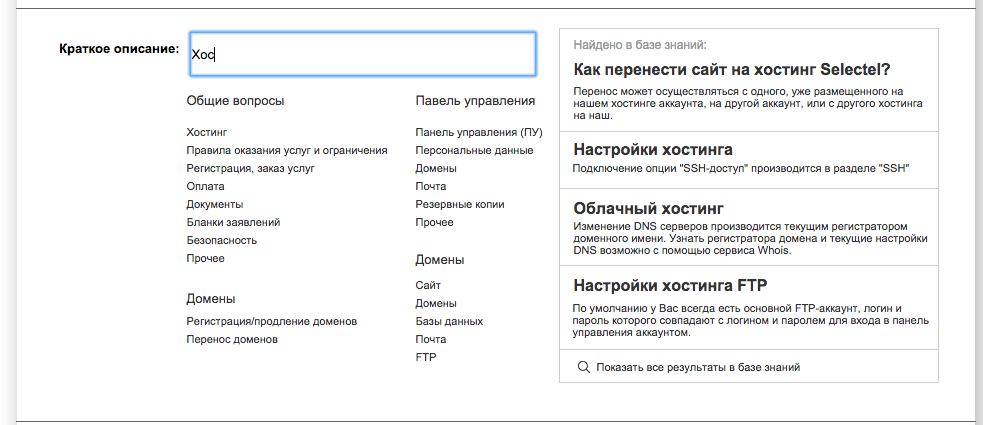Viewport: 983px width, 425px height.
Task: Select the Безопасность topic
Action: point(221,241)
